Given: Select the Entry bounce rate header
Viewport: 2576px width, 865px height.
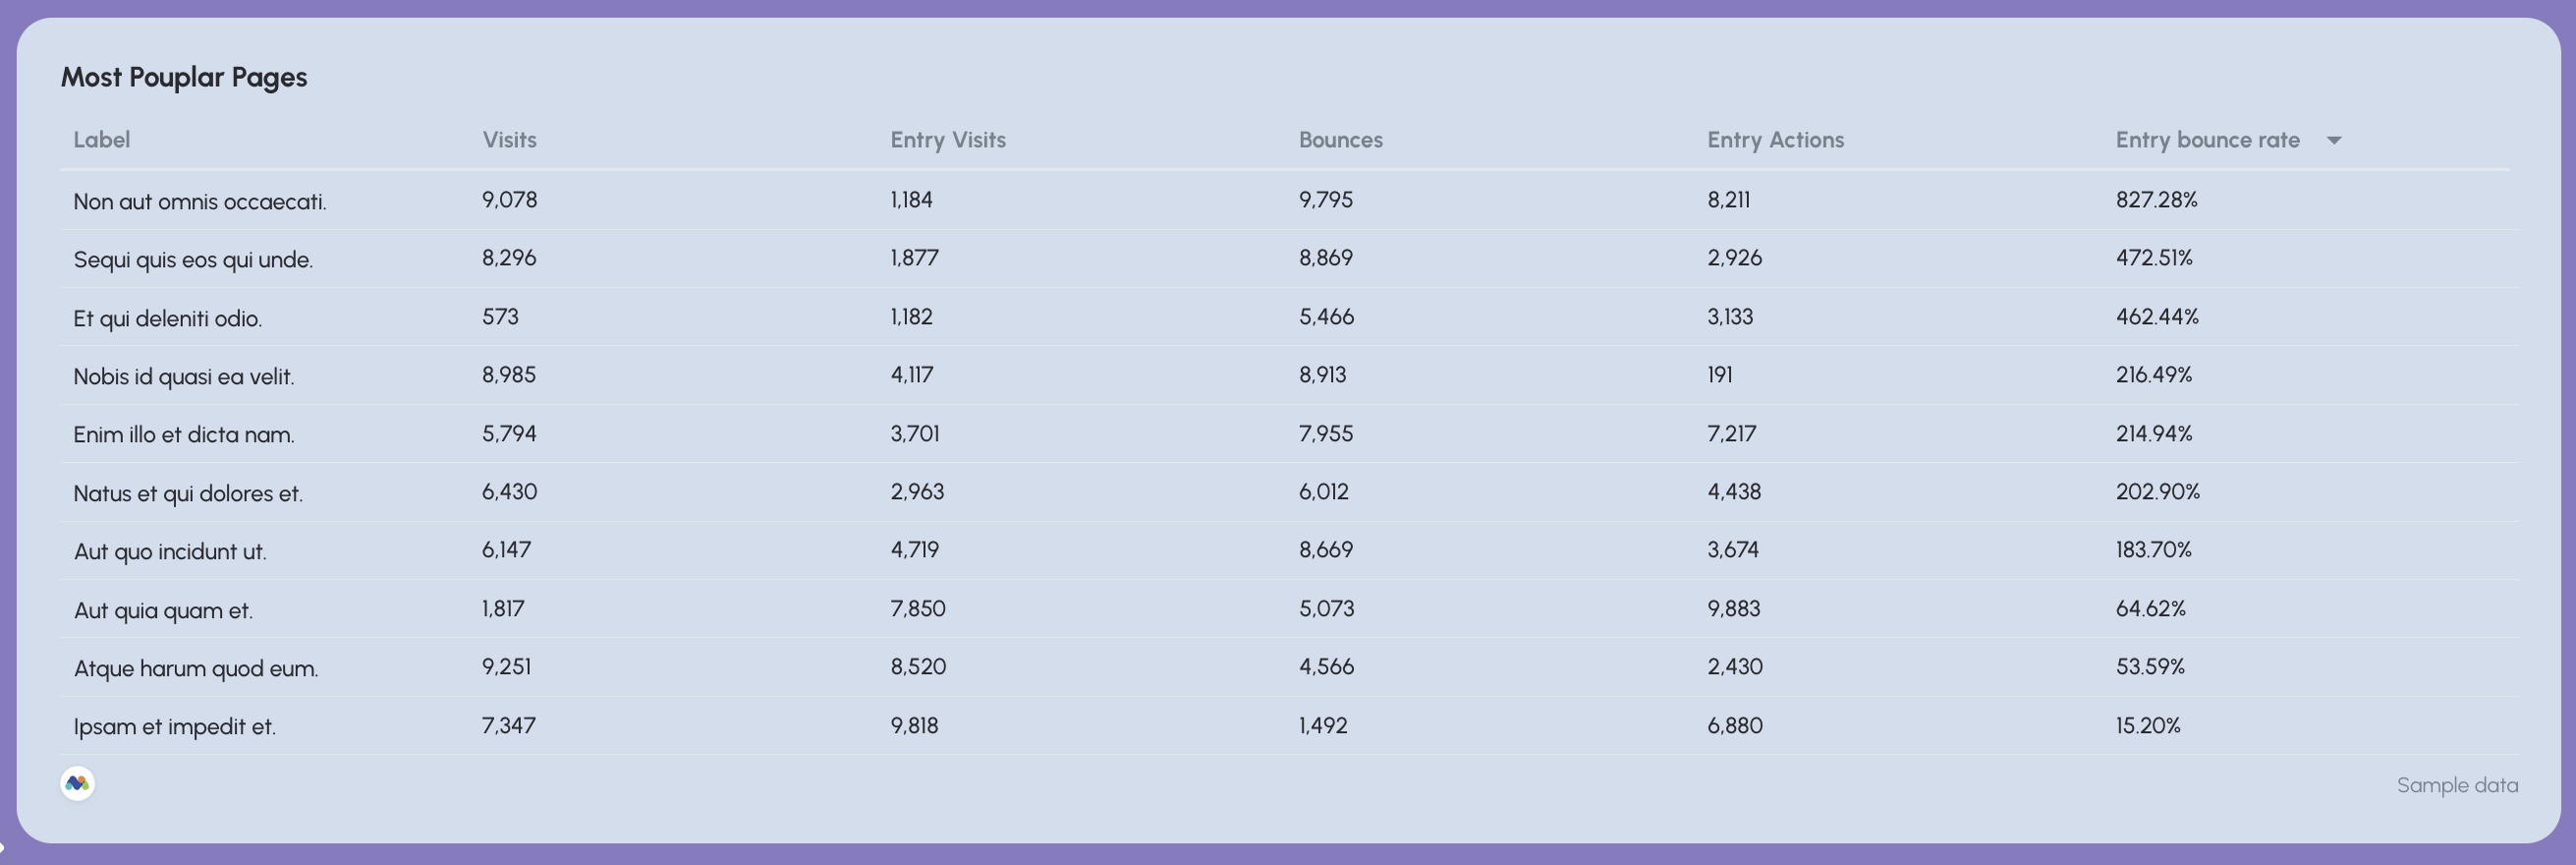Looking at the screenshot, I should point(2207,140).
